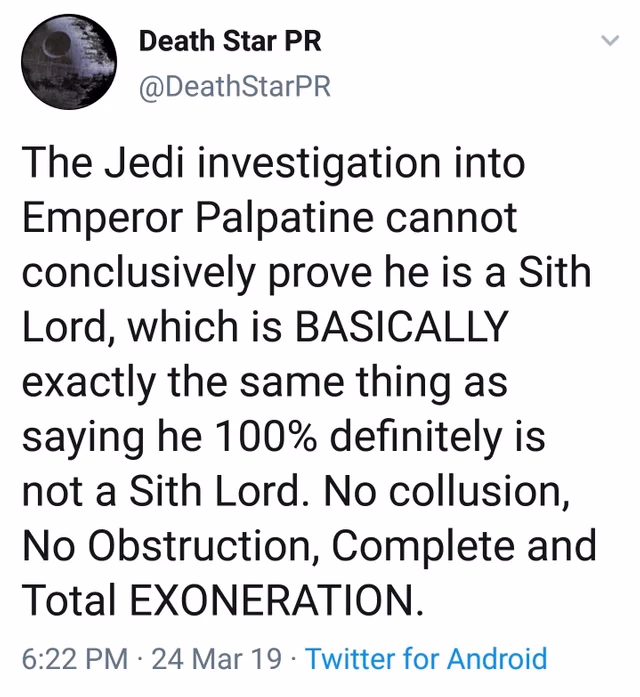640x697 pixels.
Task: Click the text 'The Jedi investigation into'
Action: pos(274,162)
